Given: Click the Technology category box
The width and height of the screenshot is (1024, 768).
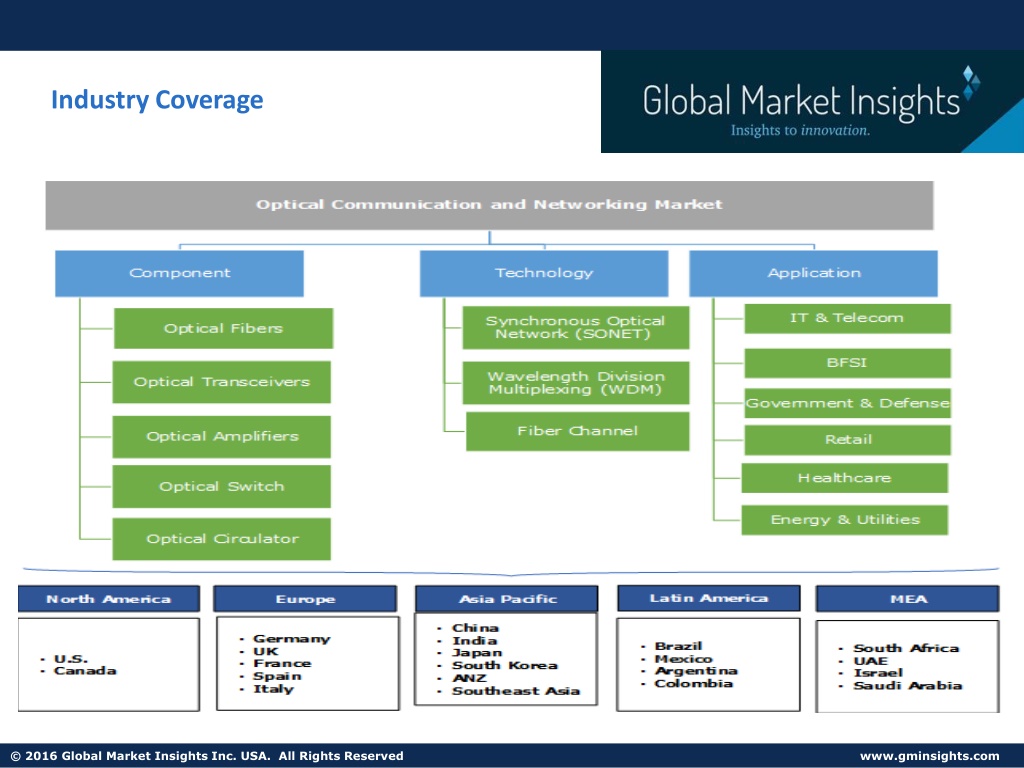Looking at the screenshot, I should pyautogui.click(x=544, y=273).
